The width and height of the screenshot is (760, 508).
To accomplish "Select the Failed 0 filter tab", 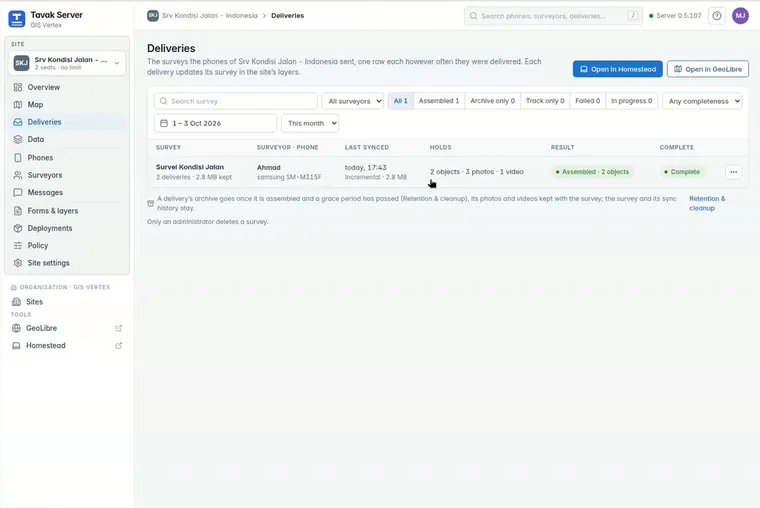I will (587, 101).
